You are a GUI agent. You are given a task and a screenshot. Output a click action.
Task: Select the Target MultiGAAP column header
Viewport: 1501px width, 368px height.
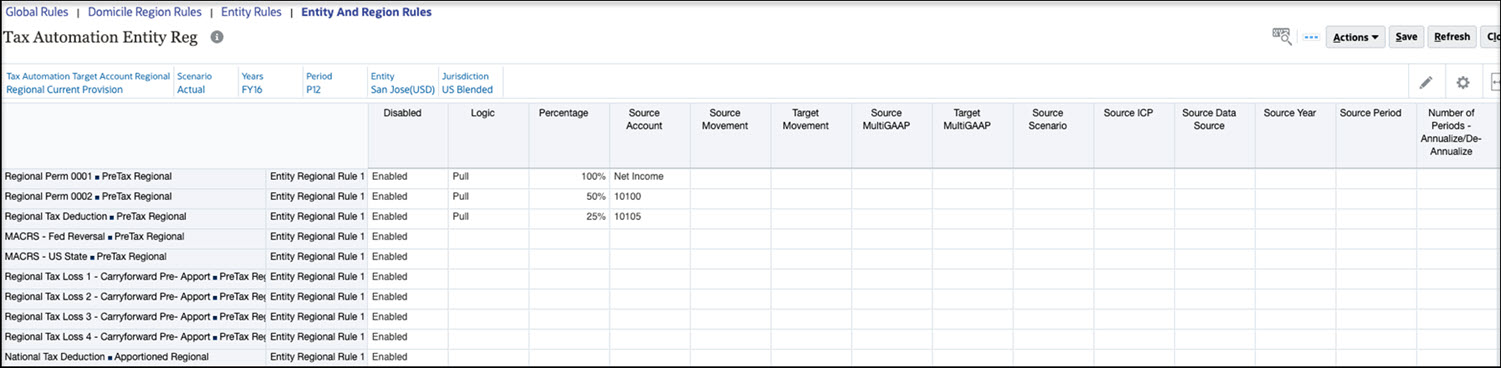[972, 135]
